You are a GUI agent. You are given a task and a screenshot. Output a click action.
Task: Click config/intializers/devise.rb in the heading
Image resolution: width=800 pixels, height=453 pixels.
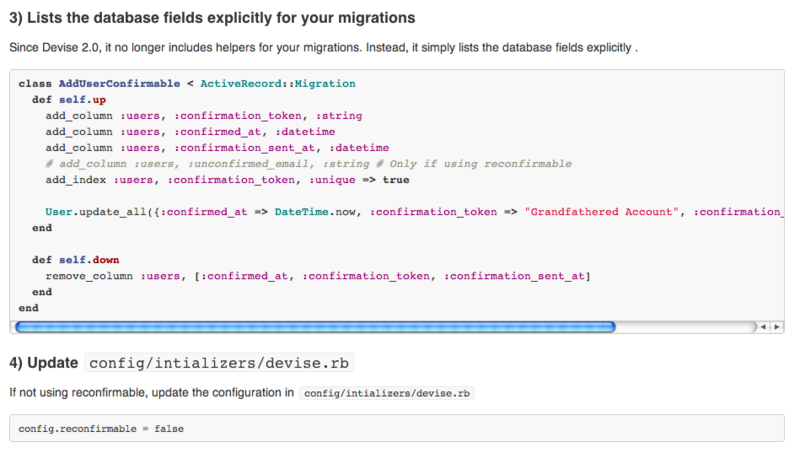click(219, 363)
